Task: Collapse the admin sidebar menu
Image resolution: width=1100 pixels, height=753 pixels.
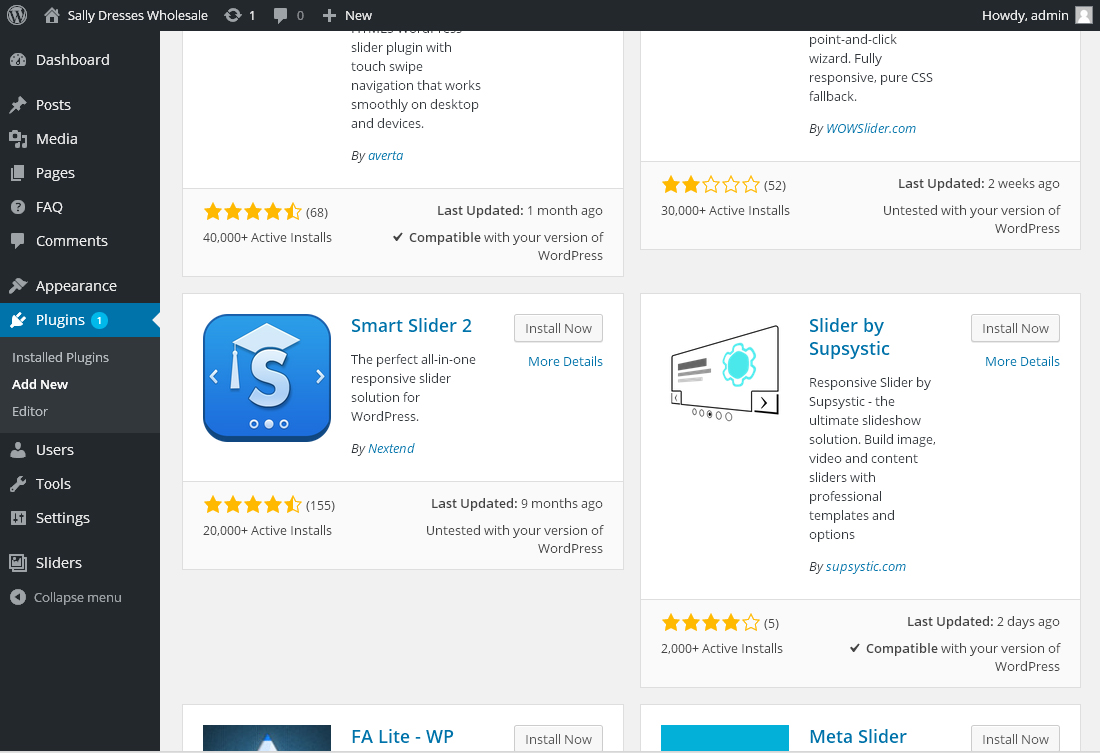Action: [x=67, y=597]
